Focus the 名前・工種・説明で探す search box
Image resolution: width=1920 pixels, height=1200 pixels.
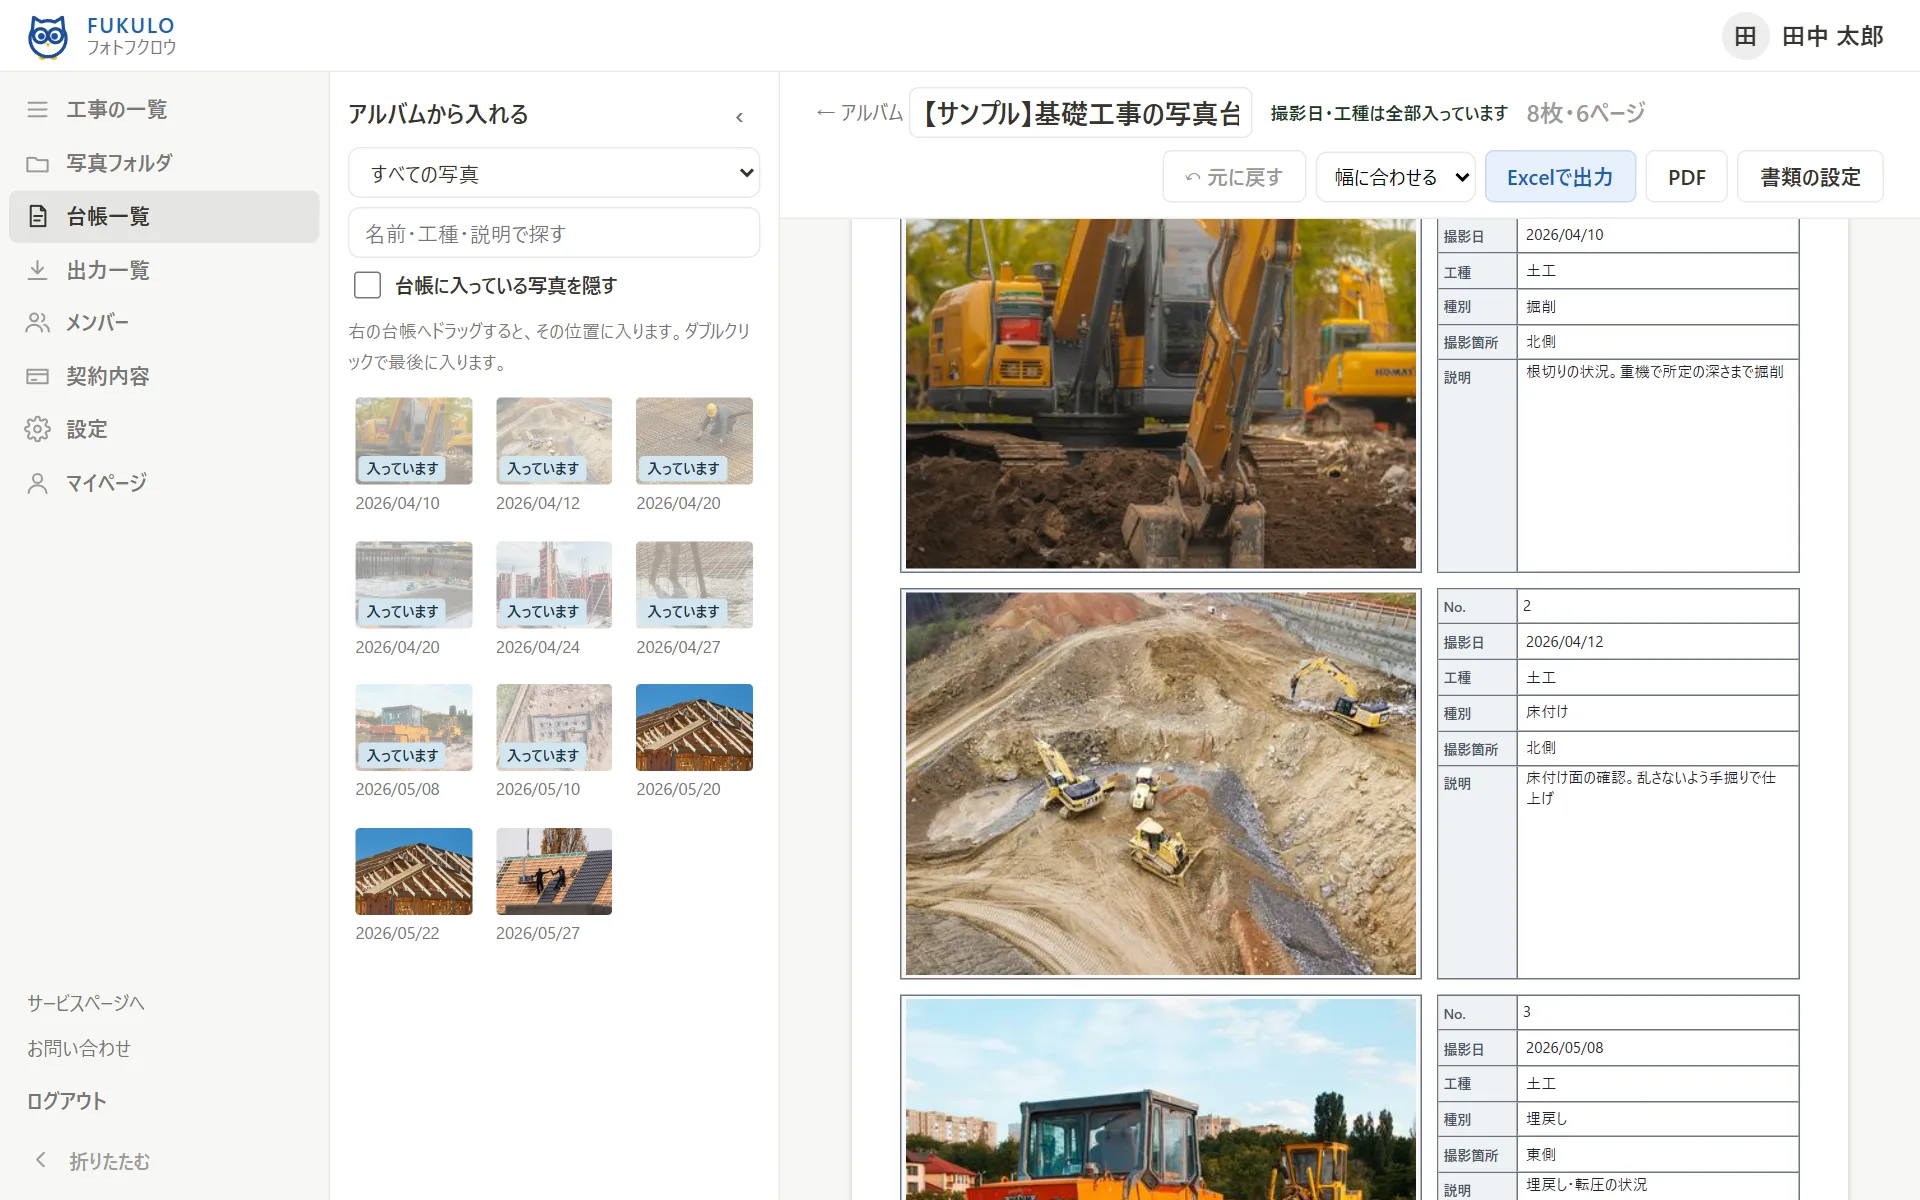coord(554,233)
